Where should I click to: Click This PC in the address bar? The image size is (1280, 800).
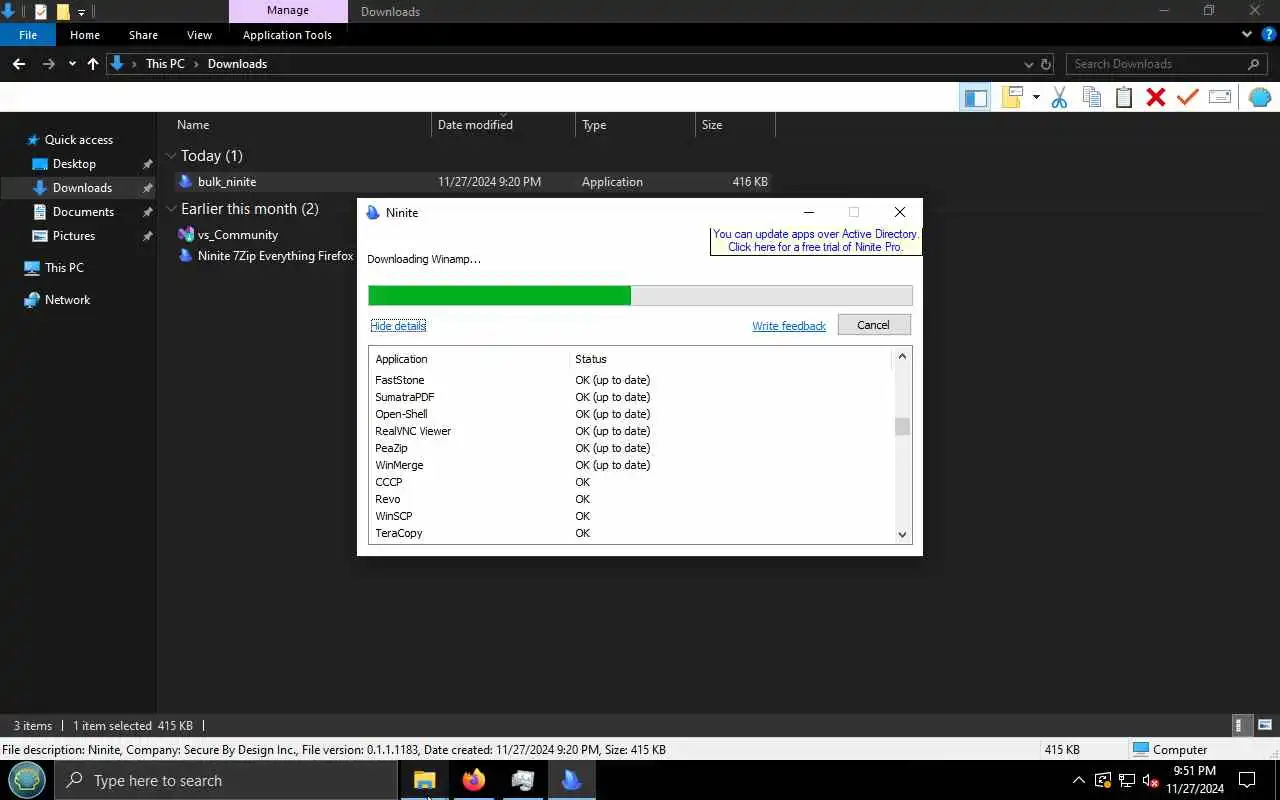[165, 64]
